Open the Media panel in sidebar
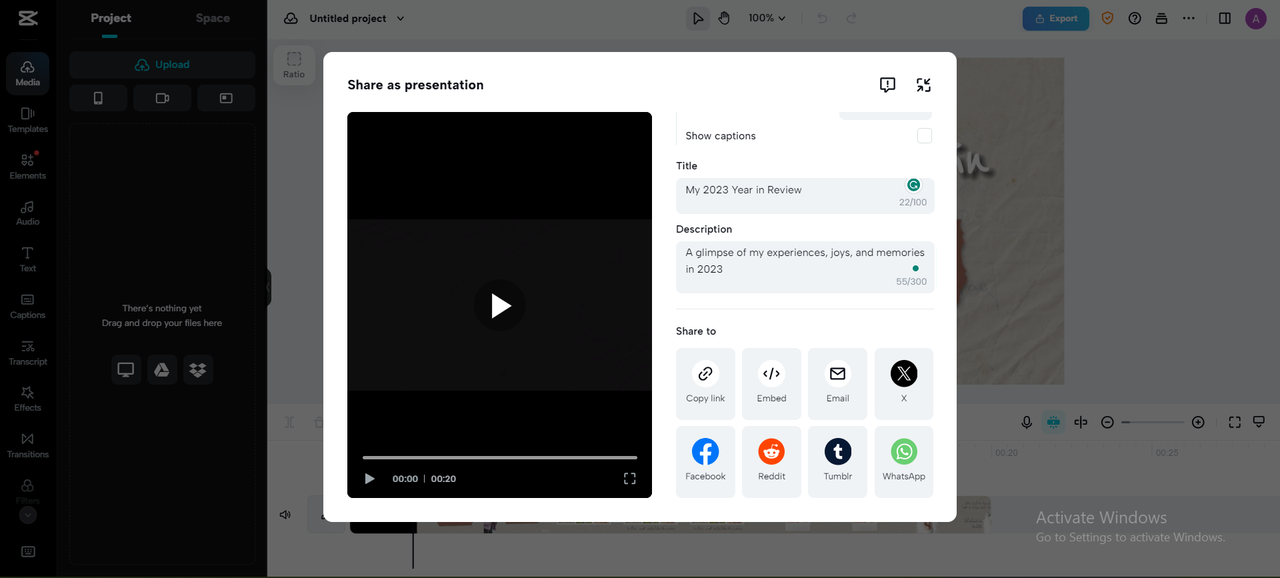The image size is (1280, 578). [x=28, y=73]
